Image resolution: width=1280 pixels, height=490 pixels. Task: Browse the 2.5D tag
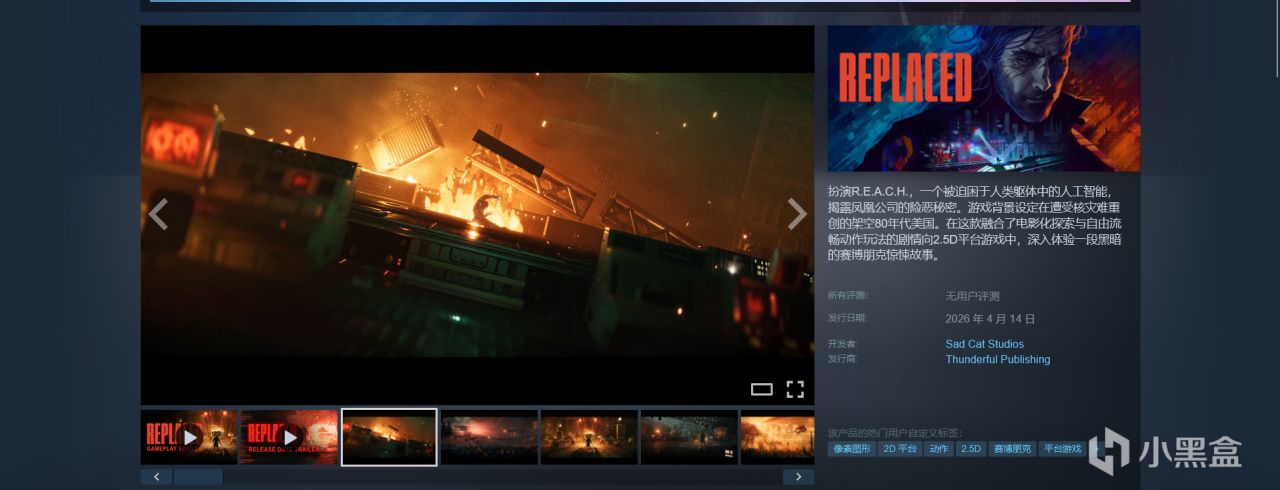tap(970, 449)
